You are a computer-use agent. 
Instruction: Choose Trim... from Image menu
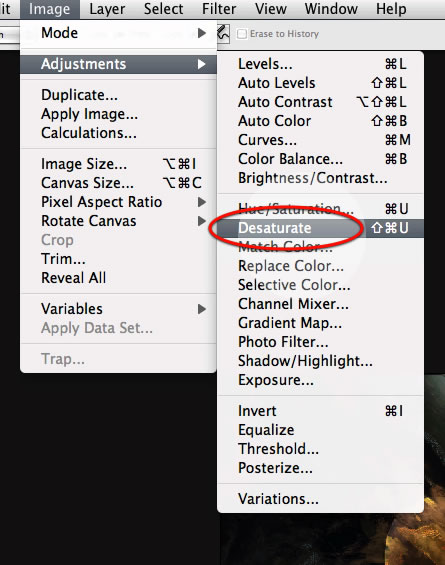tap(118, 259)
